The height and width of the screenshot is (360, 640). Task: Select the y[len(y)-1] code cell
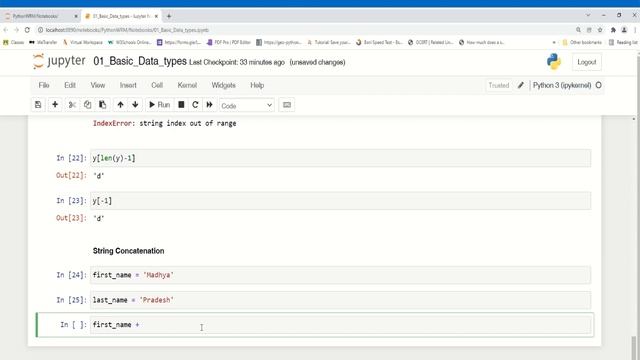pyautogui.click(x=340, y=158)
